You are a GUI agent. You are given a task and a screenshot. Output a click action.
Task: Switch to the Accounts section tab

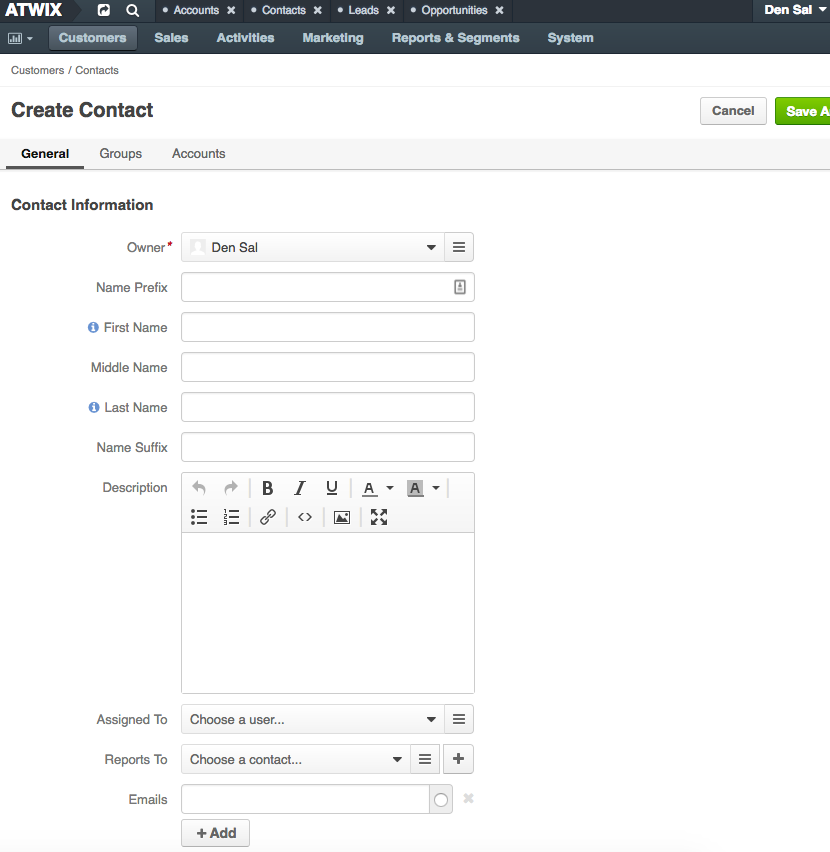[199, 154]
